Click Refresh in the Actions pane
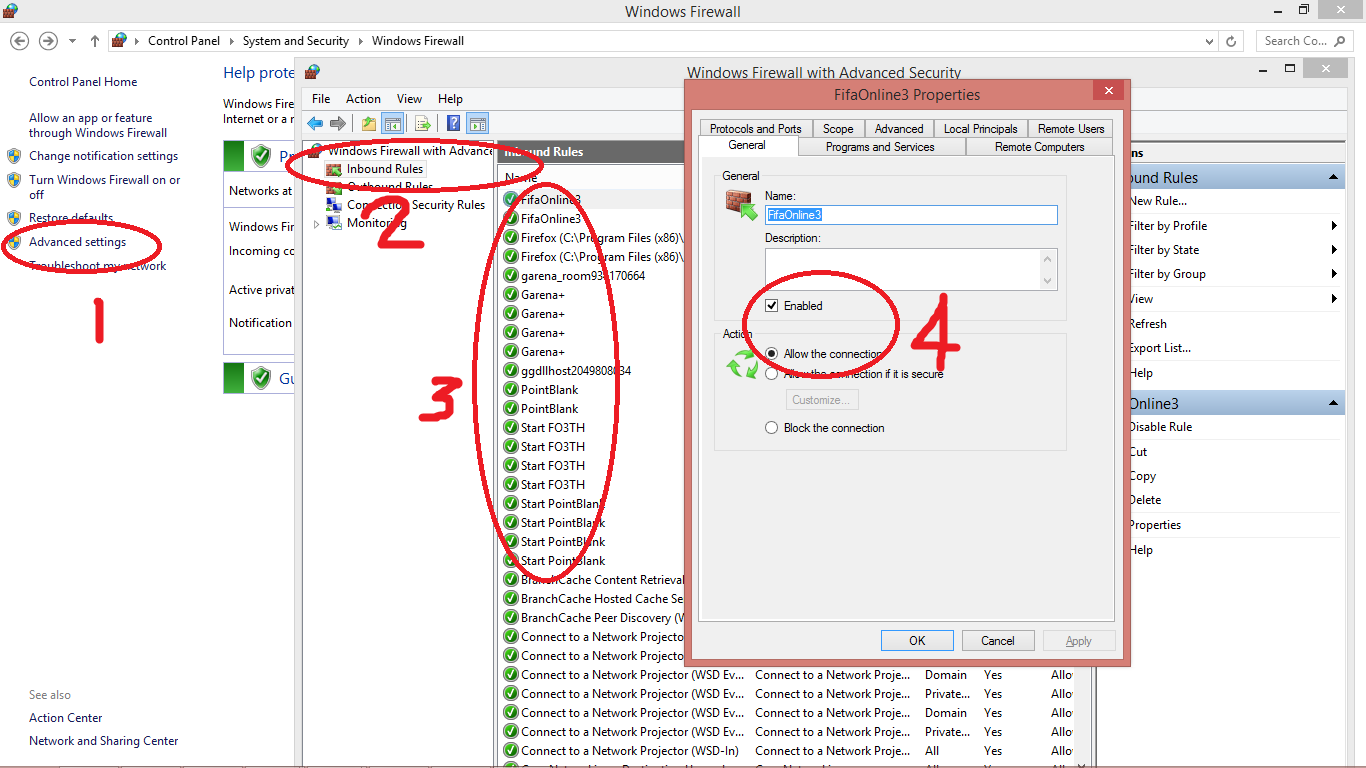 tap(1147, 324)
